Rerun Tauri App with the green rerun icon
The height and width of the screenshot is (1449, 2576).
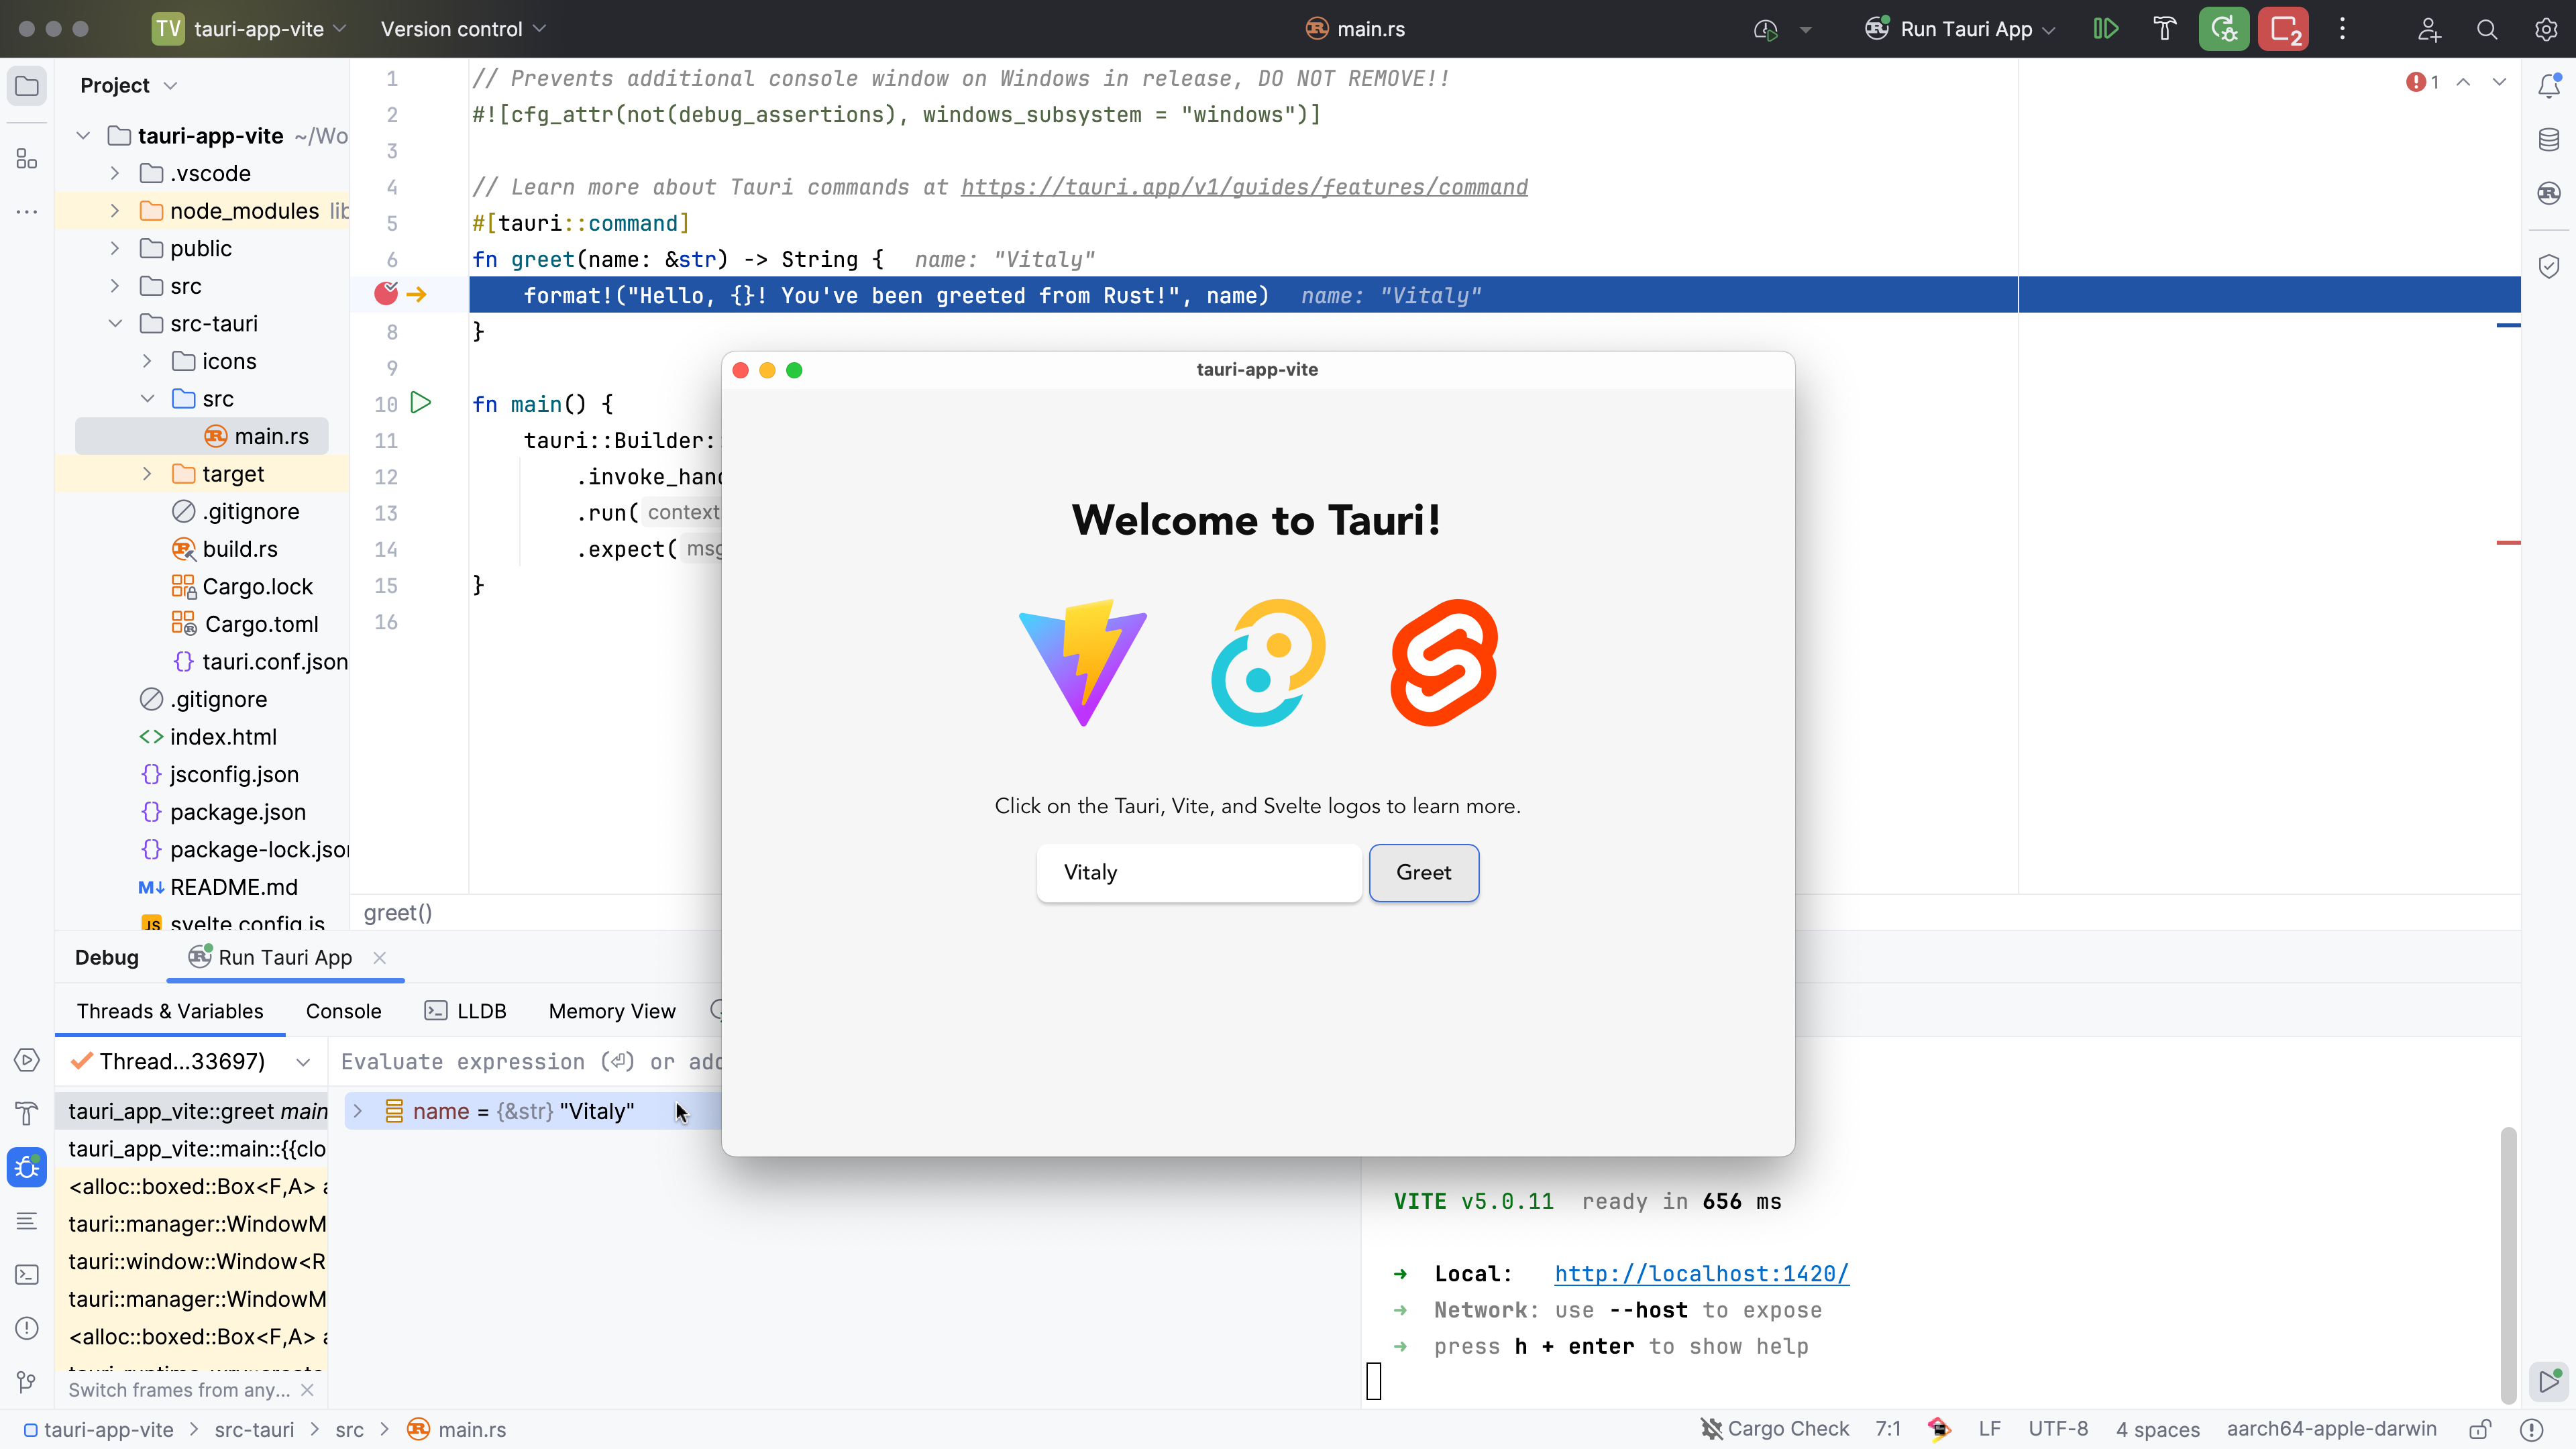(2223, 29)
